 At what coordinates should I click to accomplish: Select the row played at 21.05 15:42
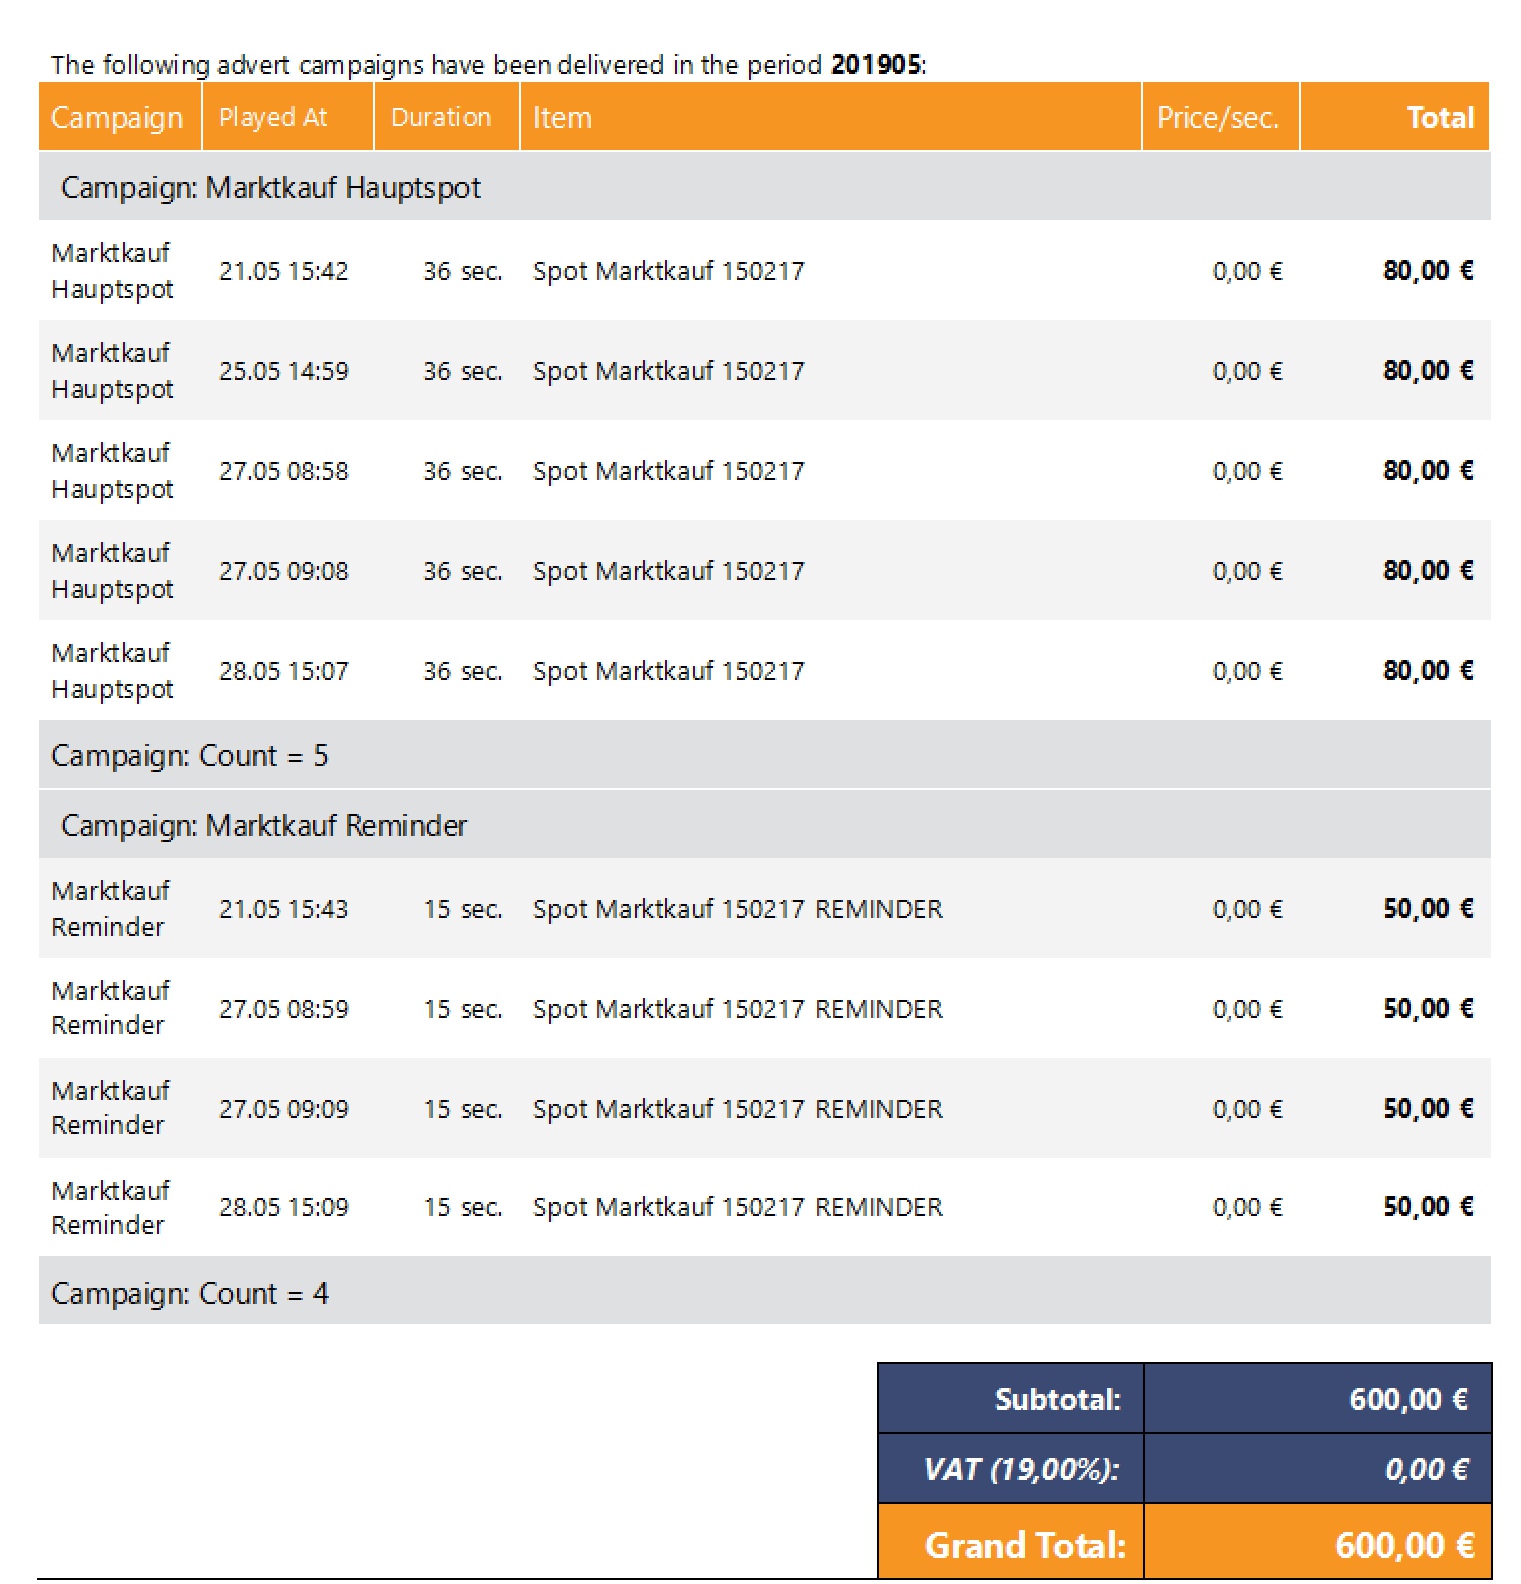point(765,270)
